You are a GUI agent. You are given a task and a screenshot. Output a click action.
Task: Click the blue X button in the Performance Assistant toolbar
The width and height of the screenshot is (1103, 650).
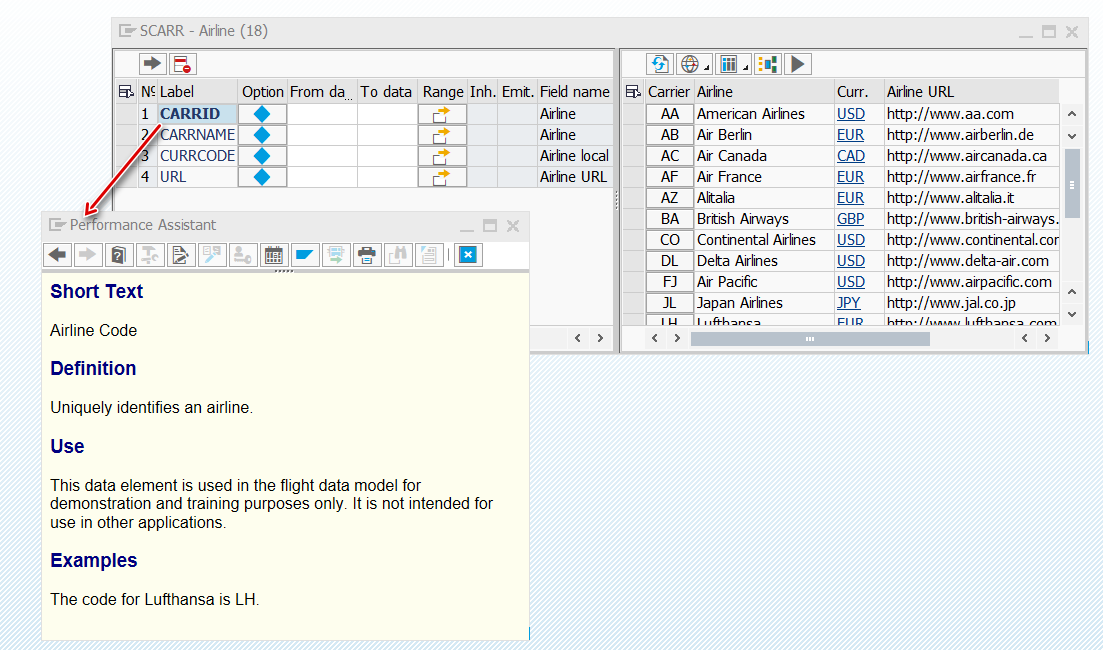(468, 255)
